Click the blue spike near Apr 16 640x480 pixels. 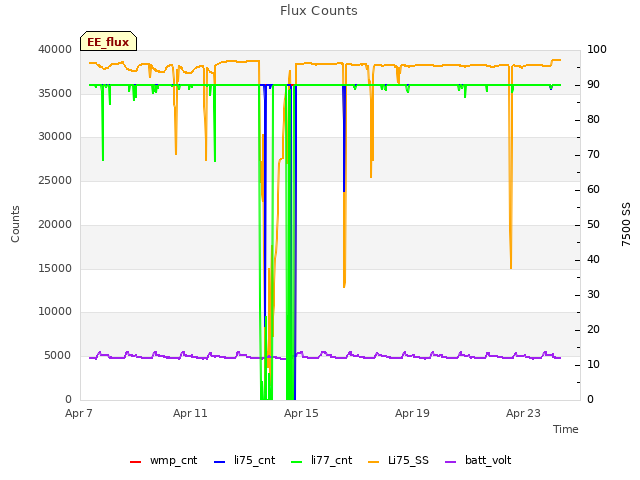344,139
